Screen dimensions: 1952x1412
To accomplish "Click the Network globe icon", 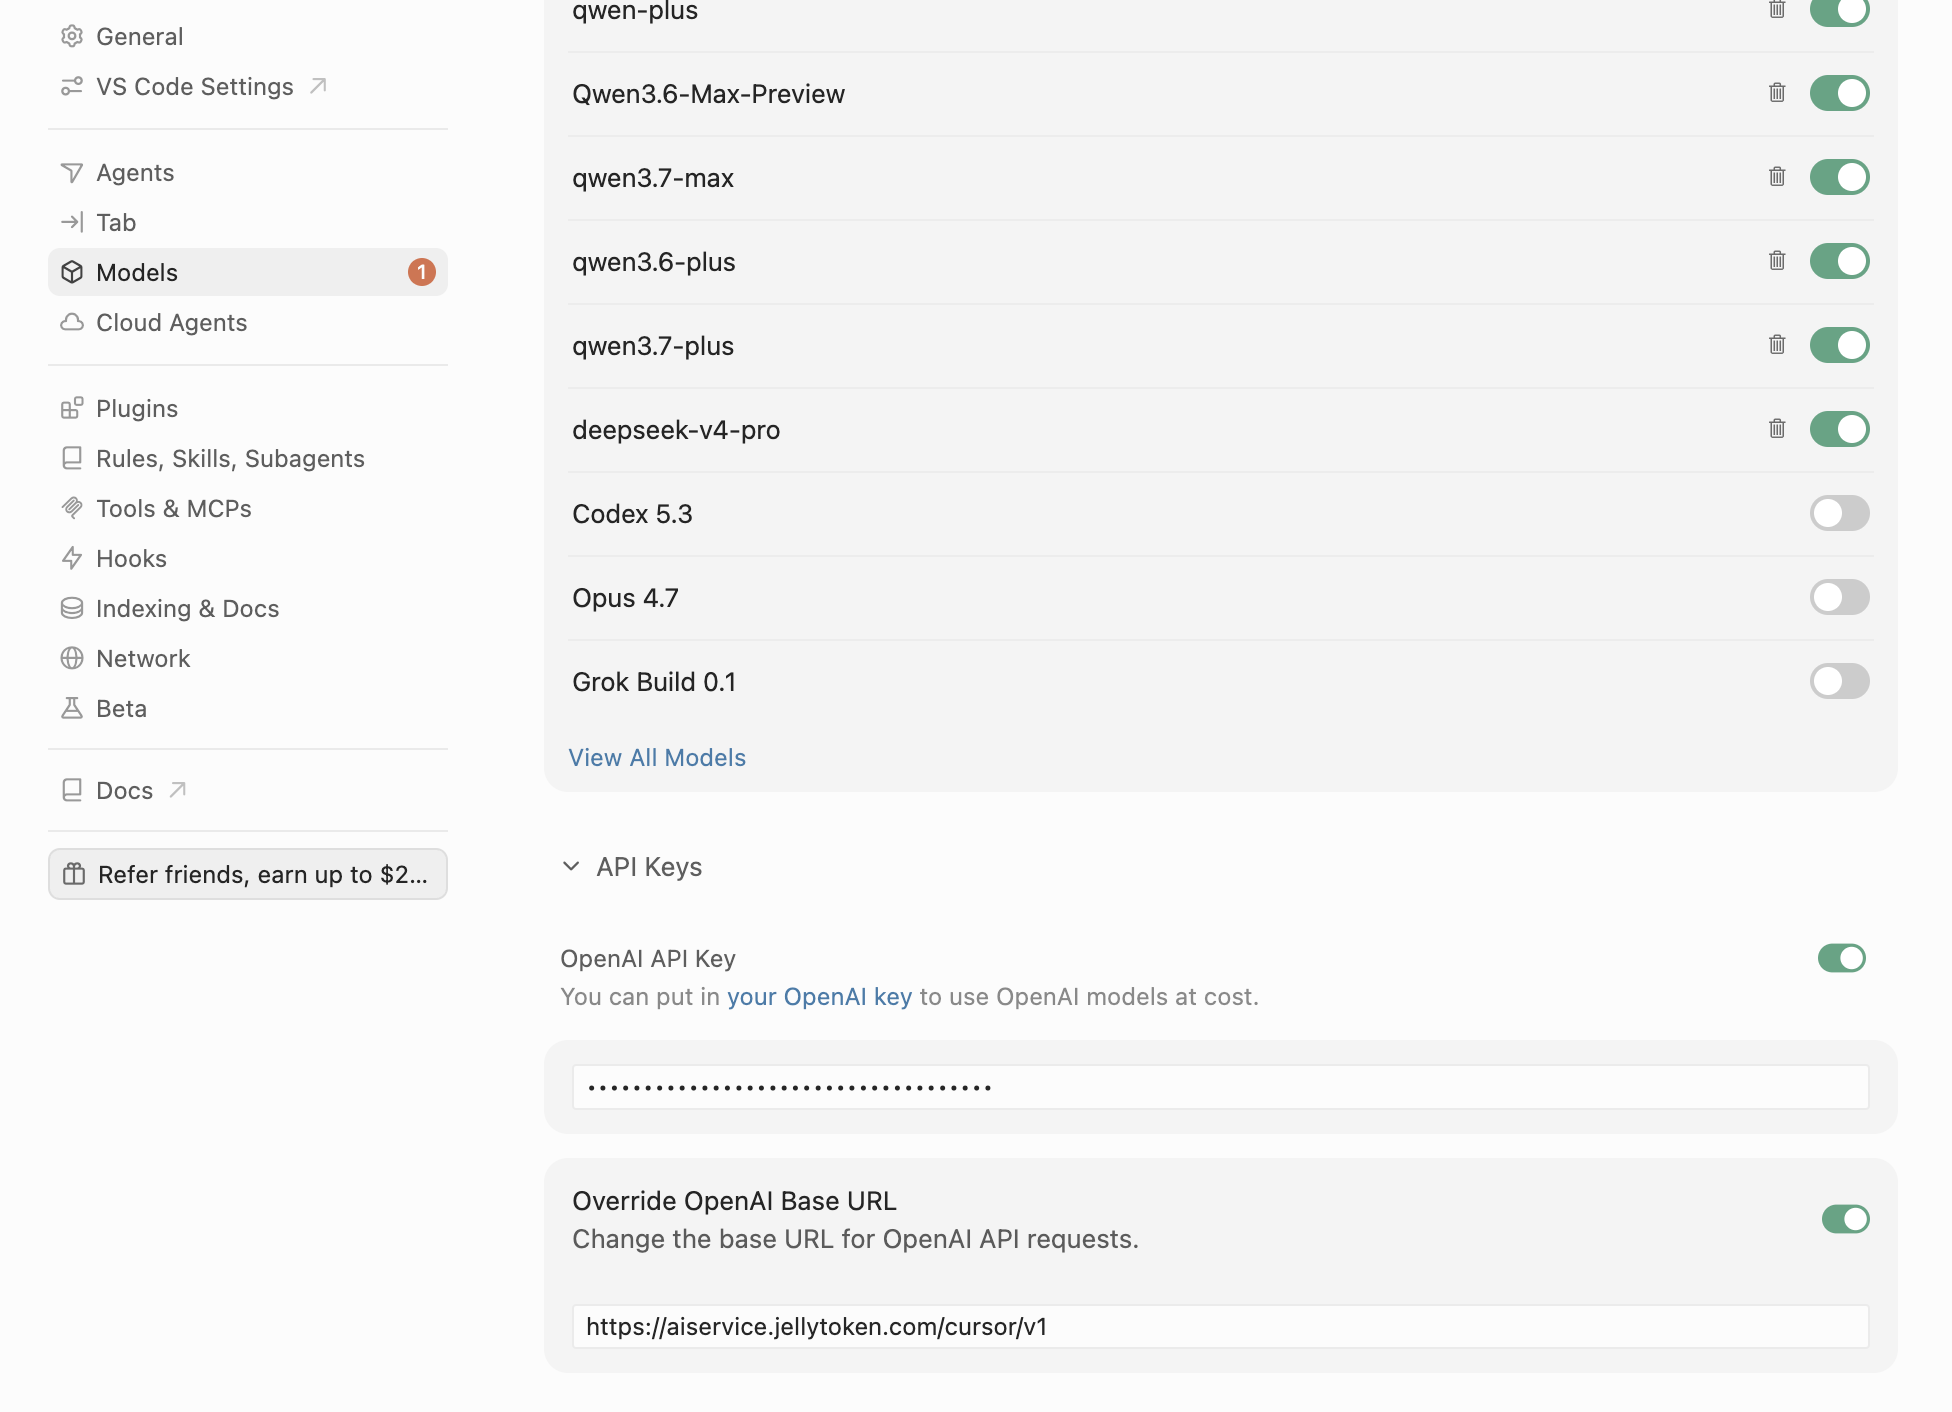I will (72, 658).
